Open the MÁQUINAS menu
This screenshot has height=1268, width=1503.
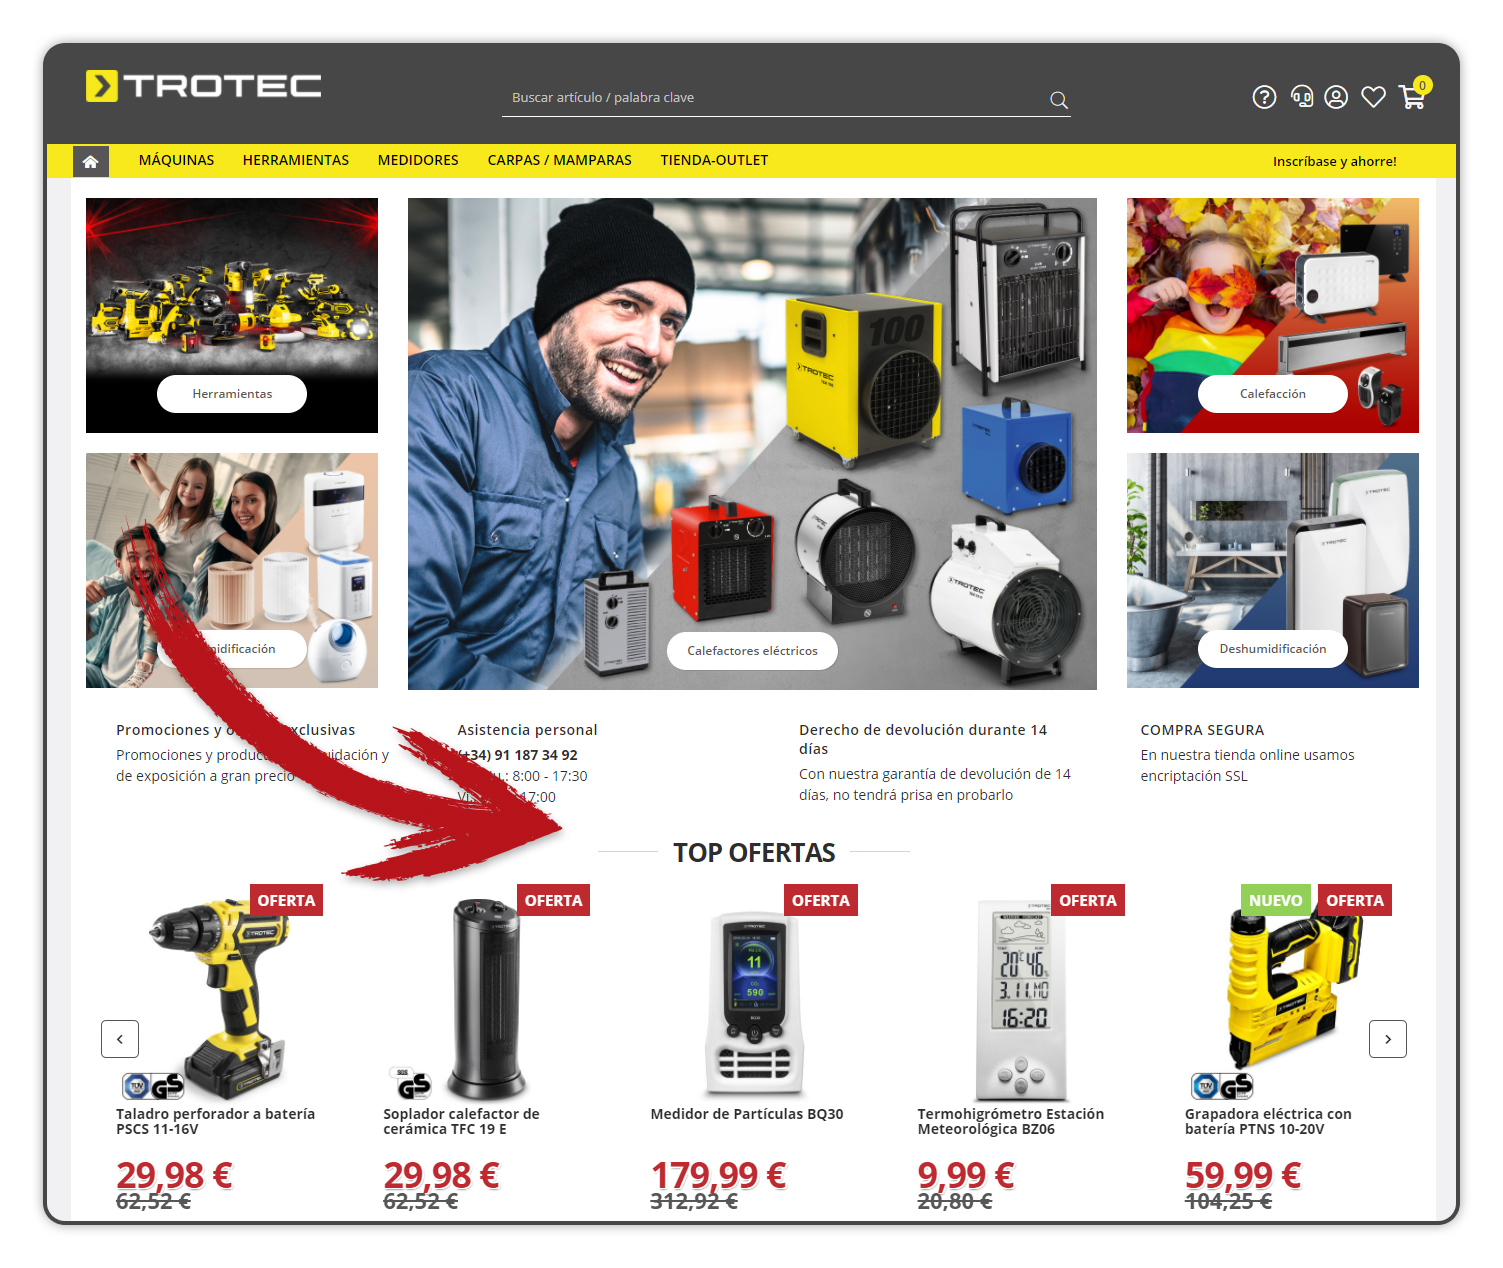click(x=176, y=160)
